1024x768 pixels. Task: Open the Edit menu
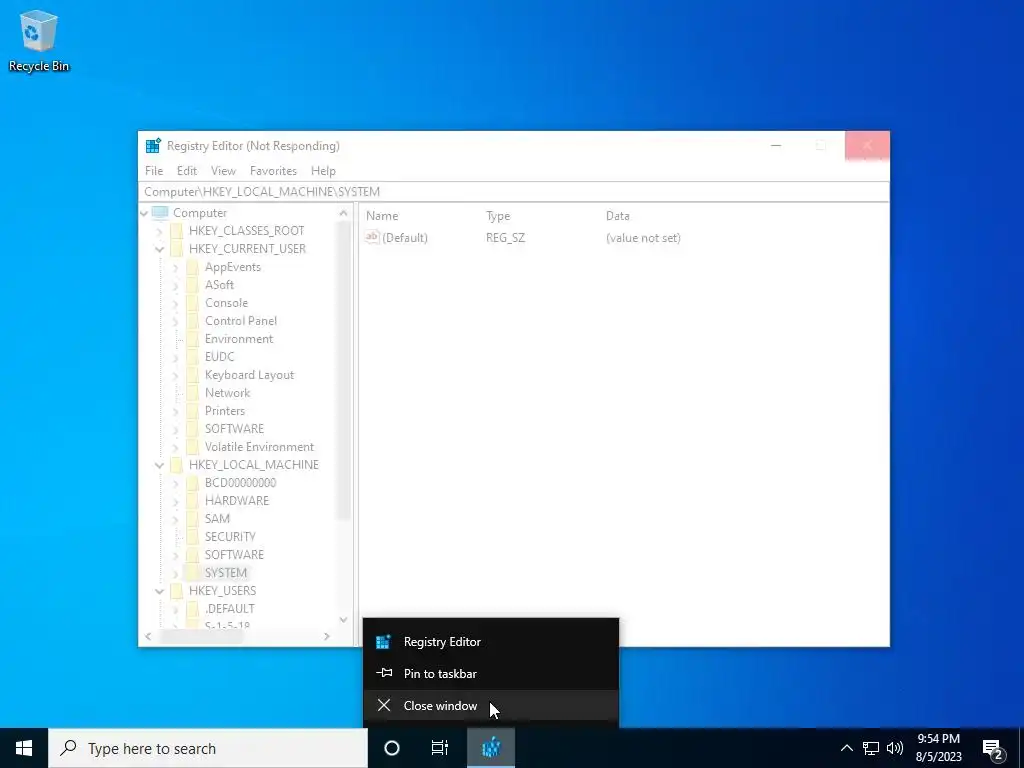click(187, 170)
